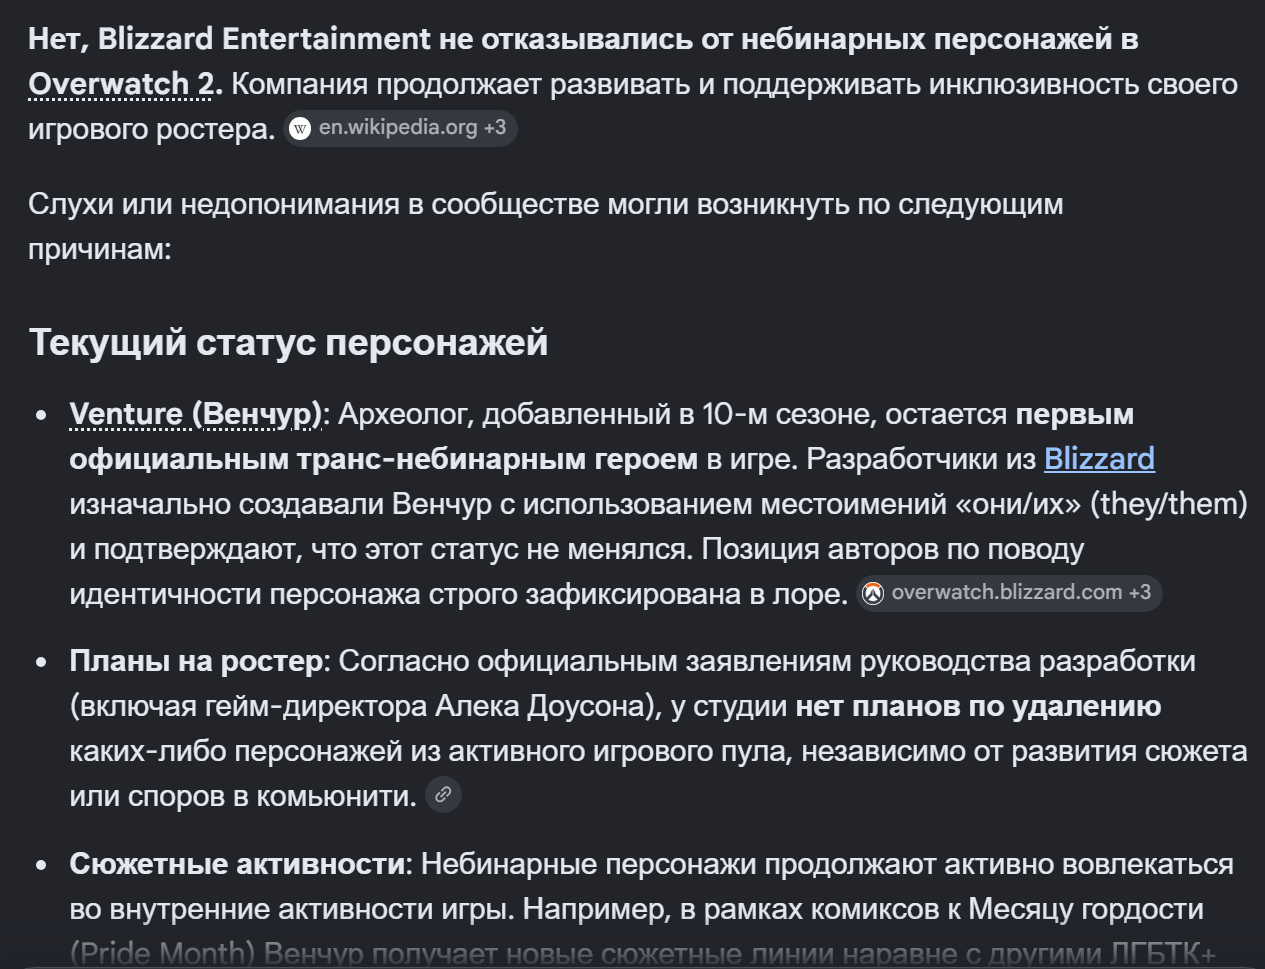Expand the +3 sources beside overwatch.blizzard.com
1265x969 pixels.
coord(1140,592)
